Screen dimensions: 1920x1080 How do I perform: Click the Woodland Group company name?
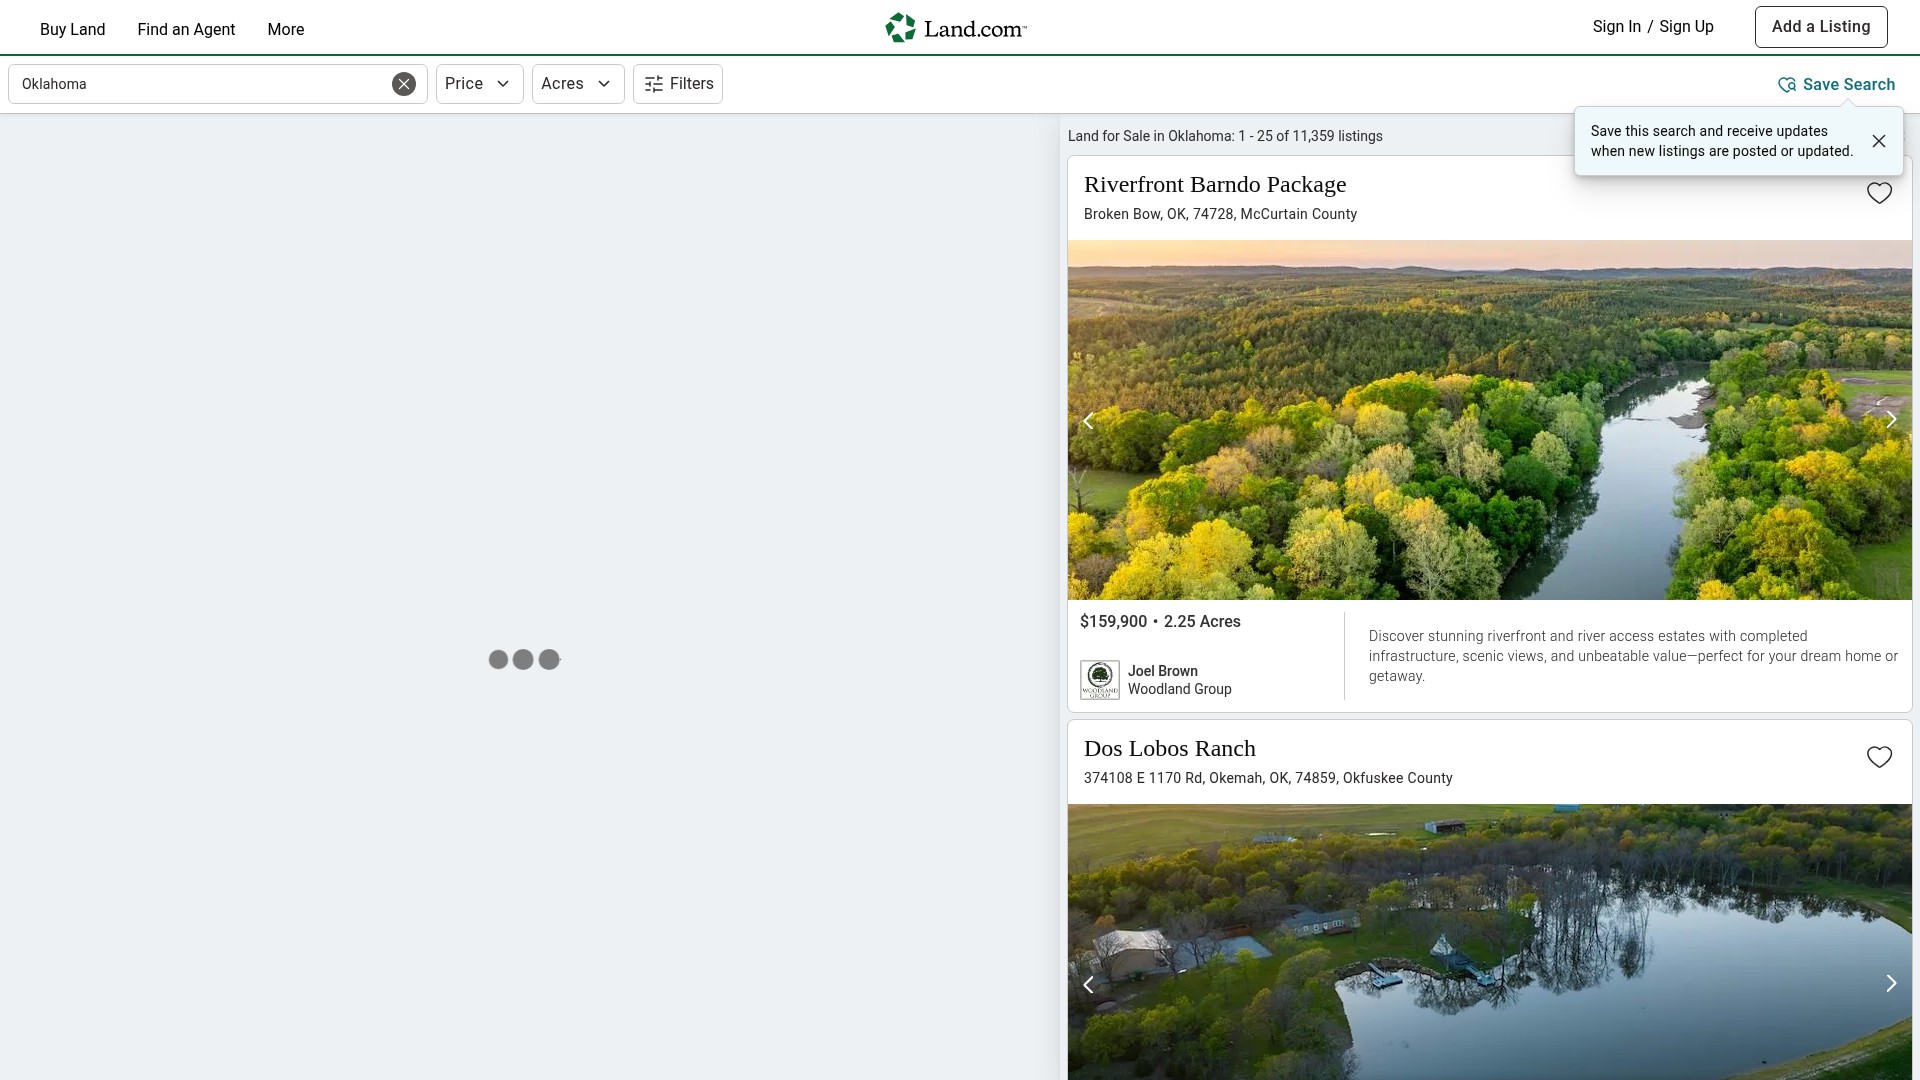[x=1180, y=689]
